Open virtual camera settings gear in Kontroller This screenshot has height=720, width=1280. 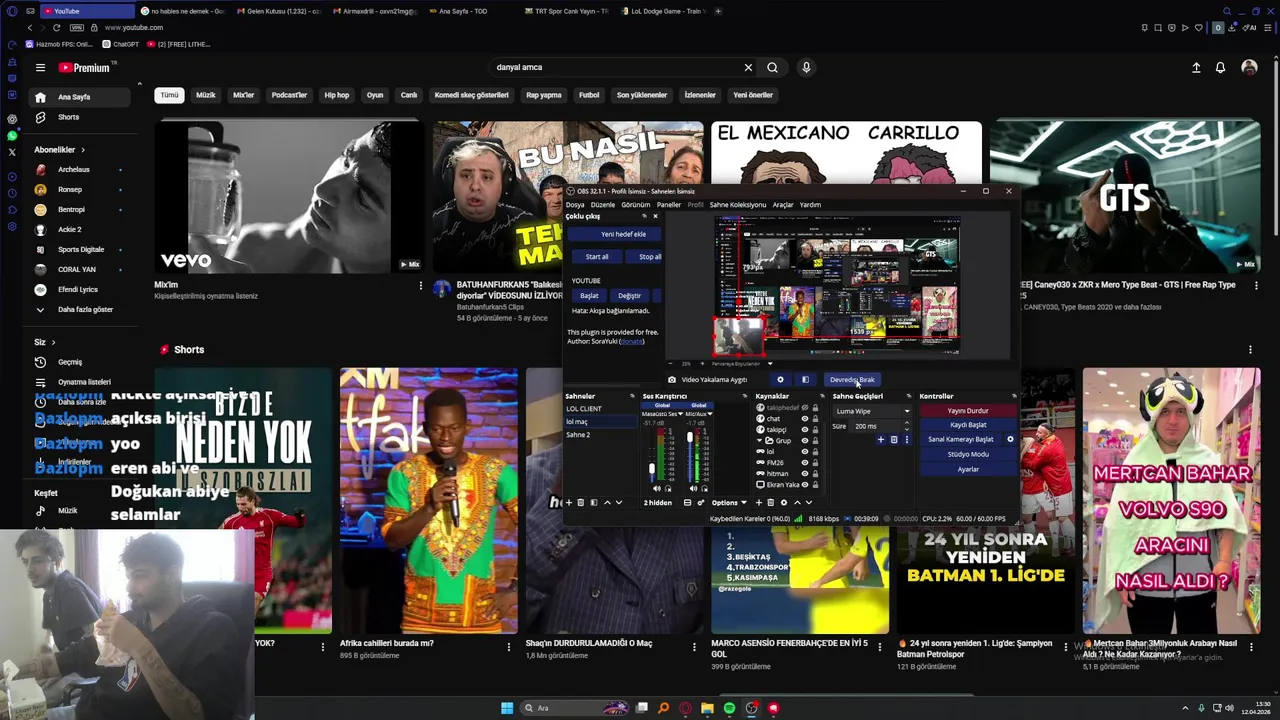[x=1010, y=439]
